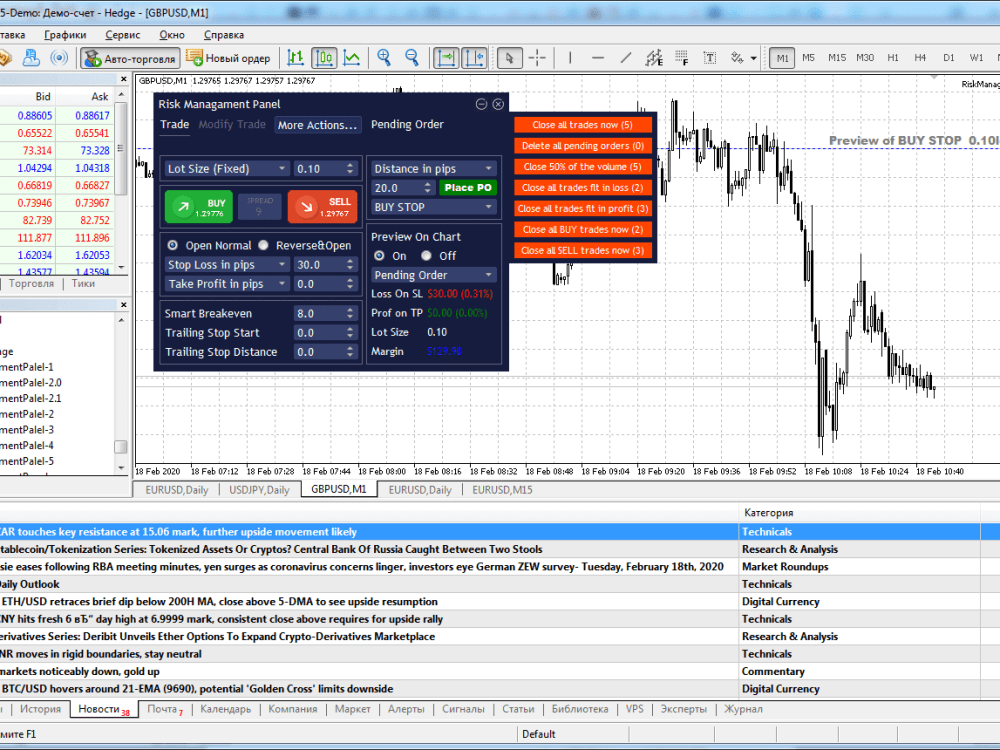1000x750 pixels.
Task: Open More Actions... tab in panel
Action: [x=318, y=125]
